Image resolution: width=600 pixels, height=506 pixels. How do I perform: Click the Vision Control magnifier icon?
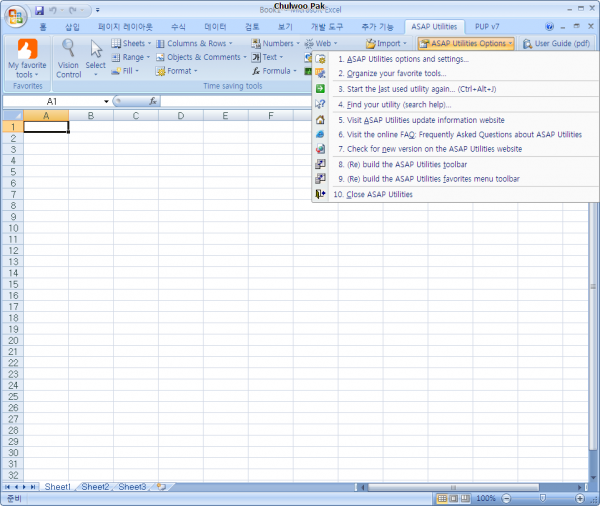68,48
